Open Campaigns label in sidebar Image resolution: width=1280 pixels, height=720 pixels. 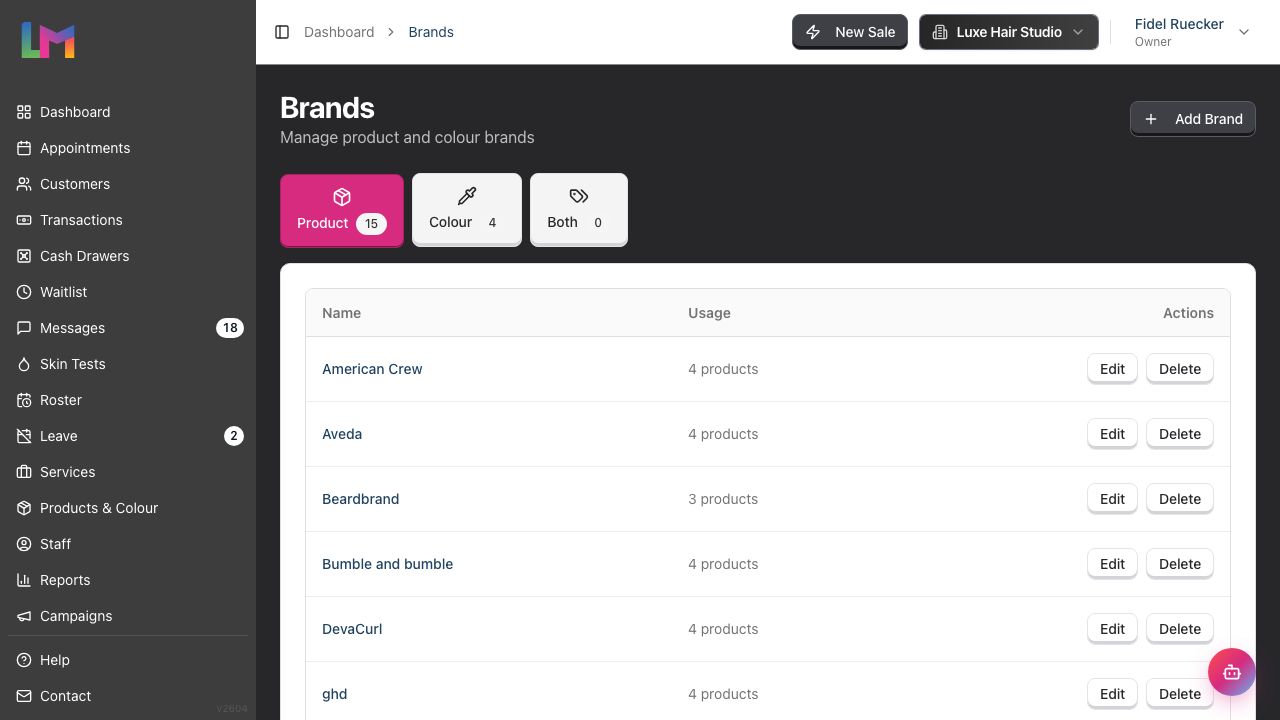coord(76,616)
